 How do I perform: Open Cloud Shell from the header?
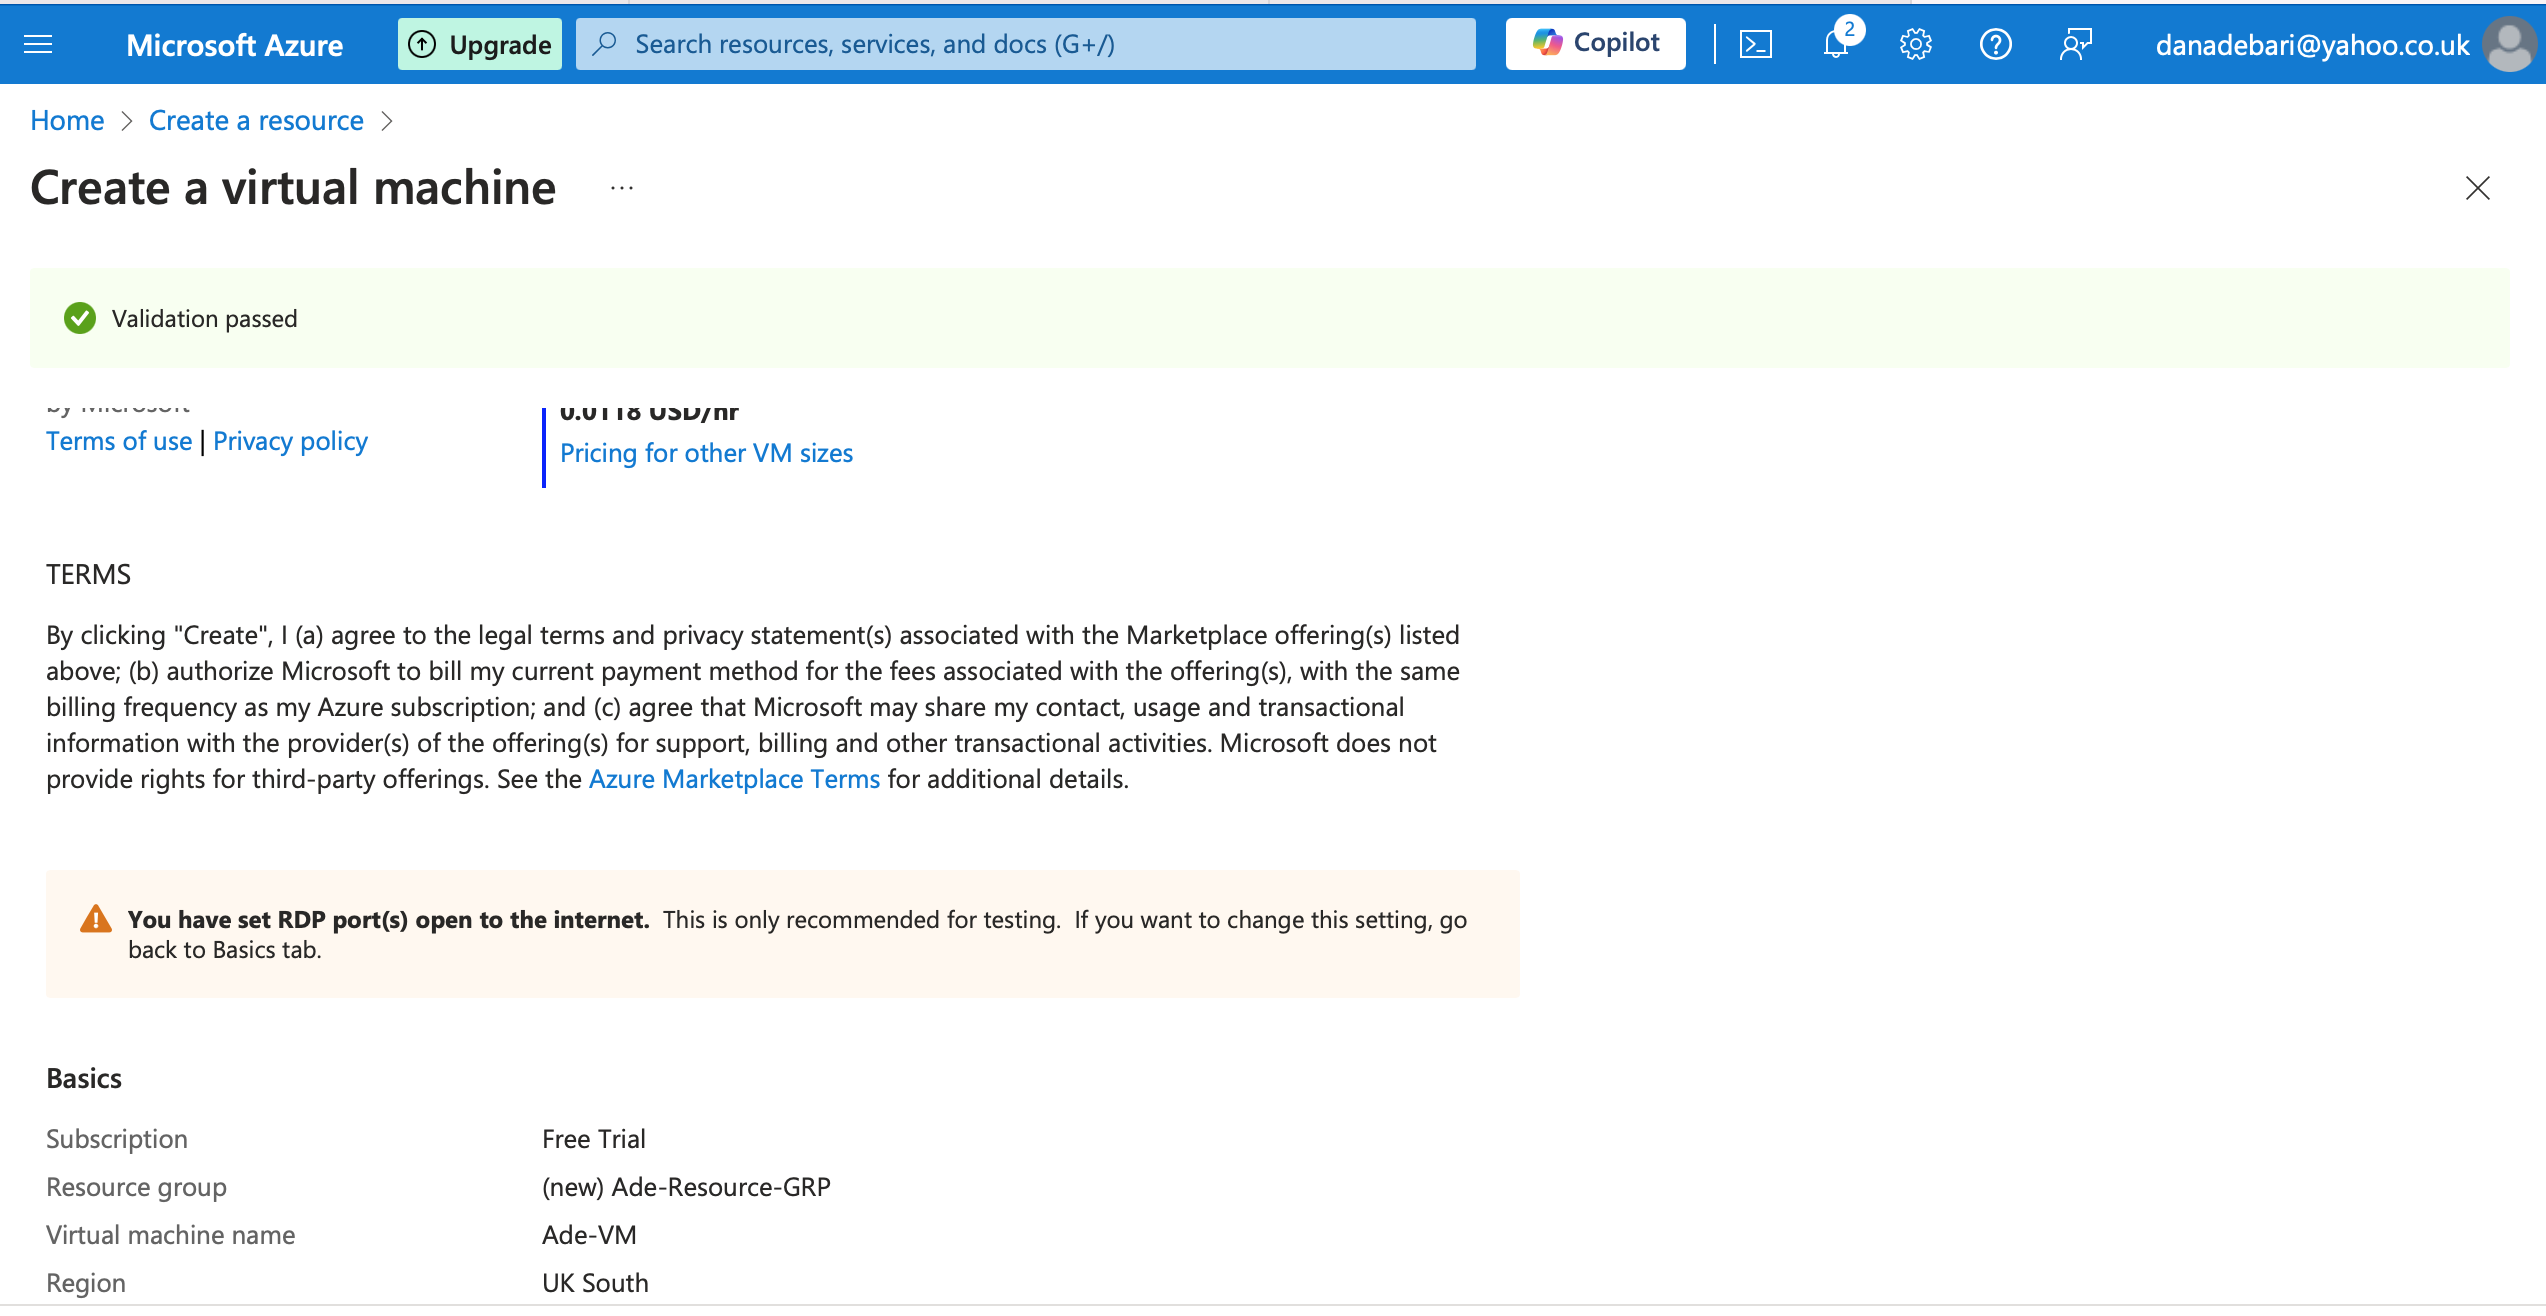point(1756,44)
